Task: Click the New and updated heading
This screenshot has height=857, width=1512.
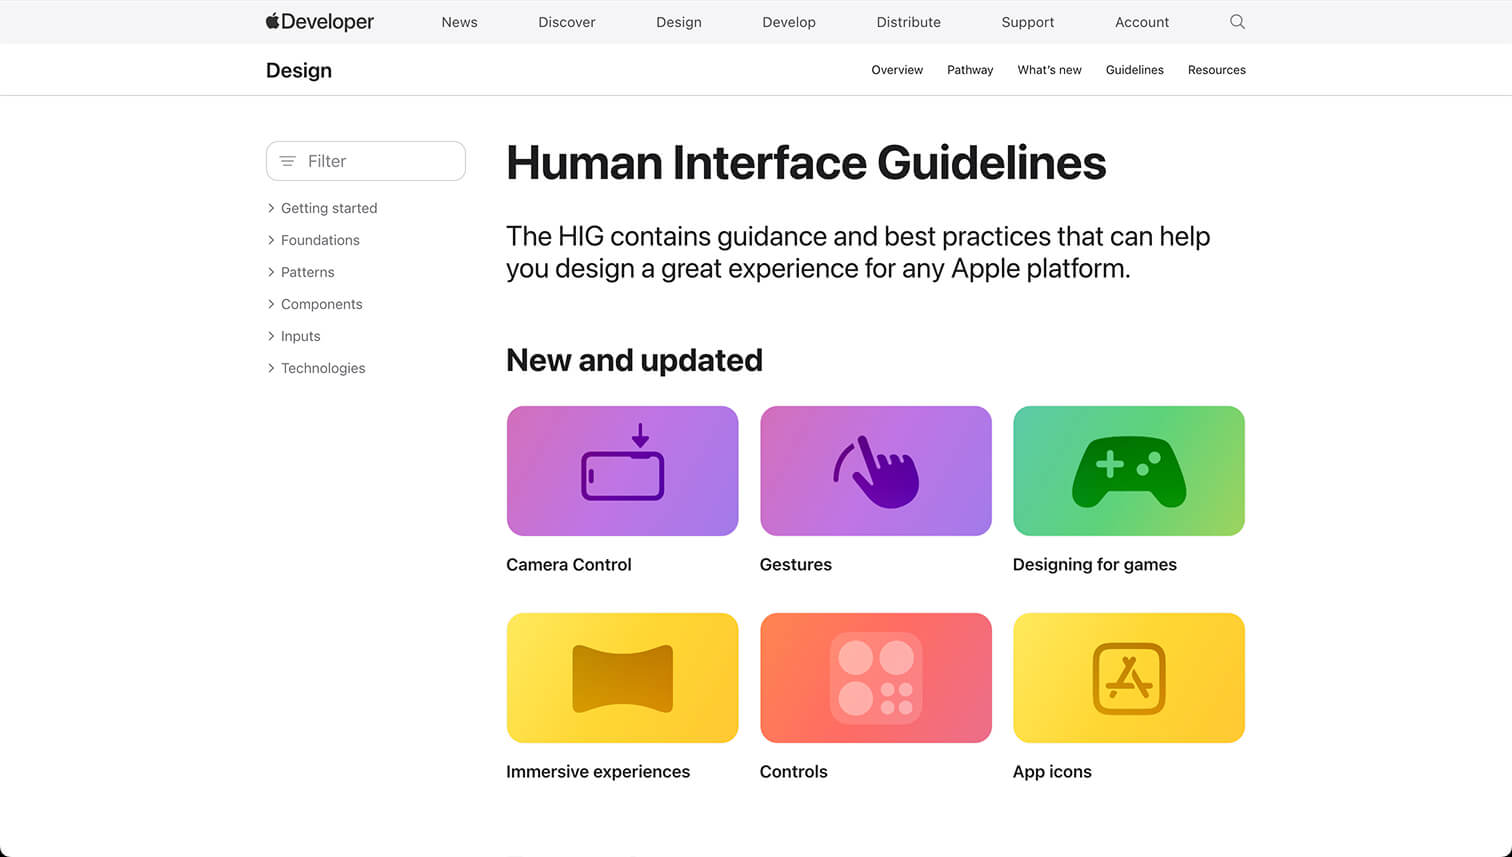Action: click(634, 360)
